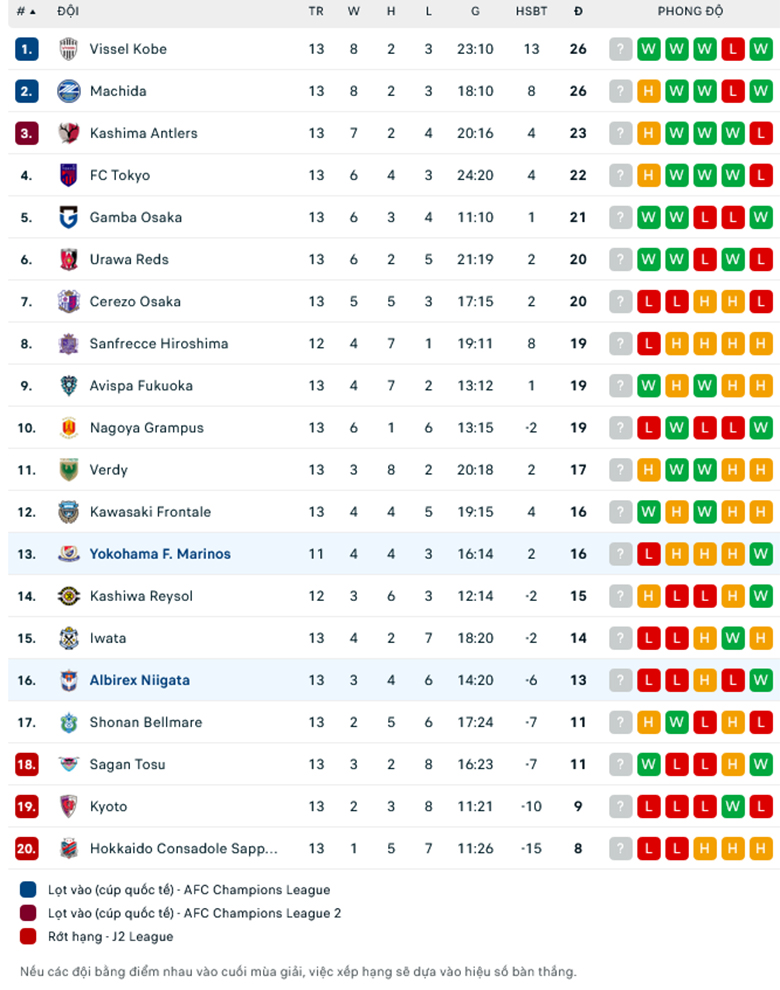
Task: Click the Vissel Kobe team crest
Action: point(68,49)
